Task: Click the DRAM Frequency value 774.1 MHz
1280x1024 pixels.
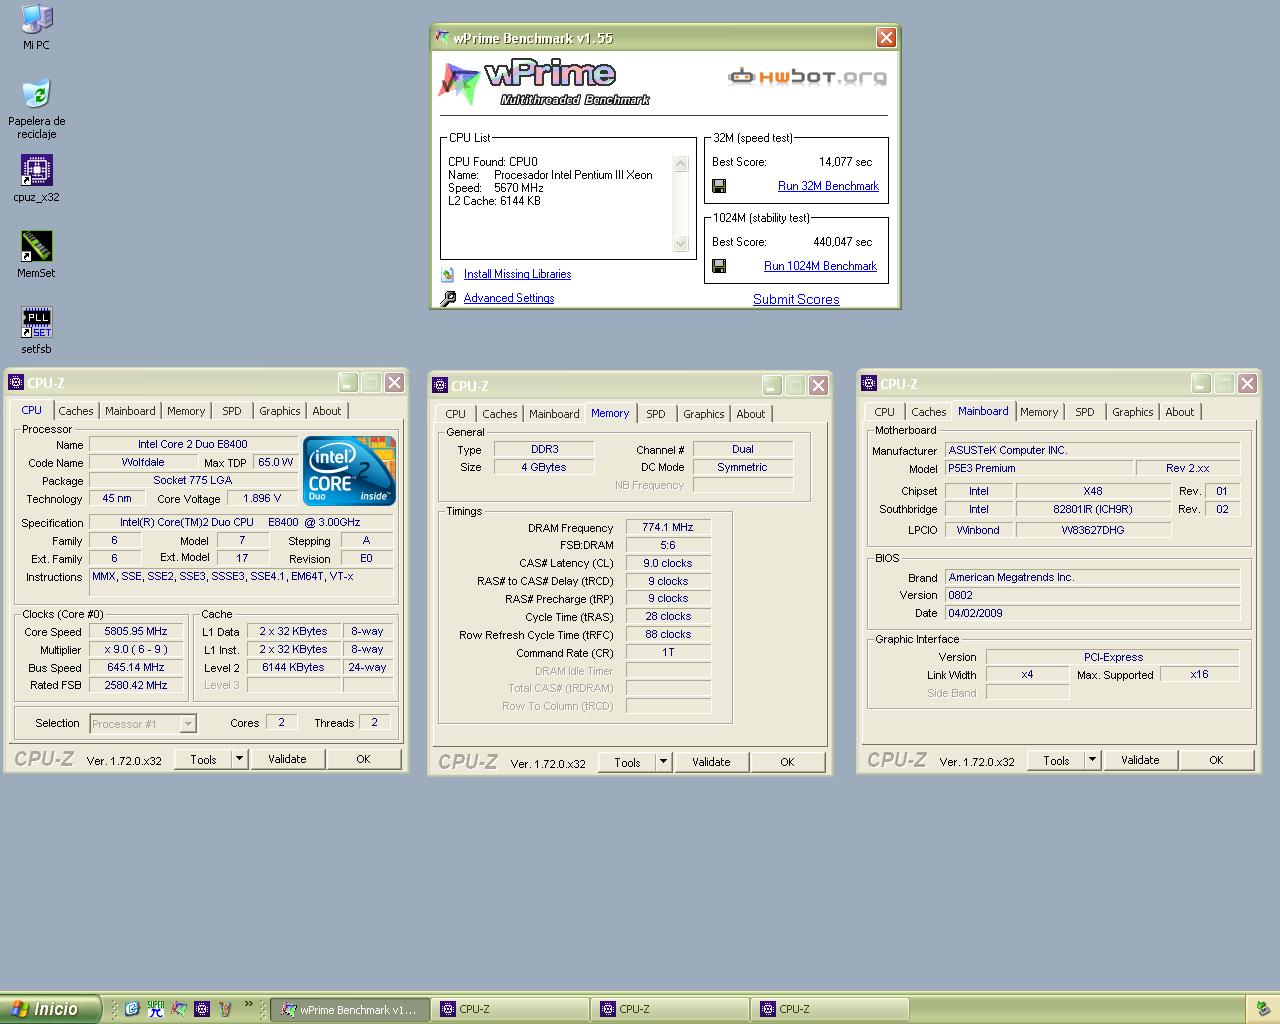Action: point(668,528)
